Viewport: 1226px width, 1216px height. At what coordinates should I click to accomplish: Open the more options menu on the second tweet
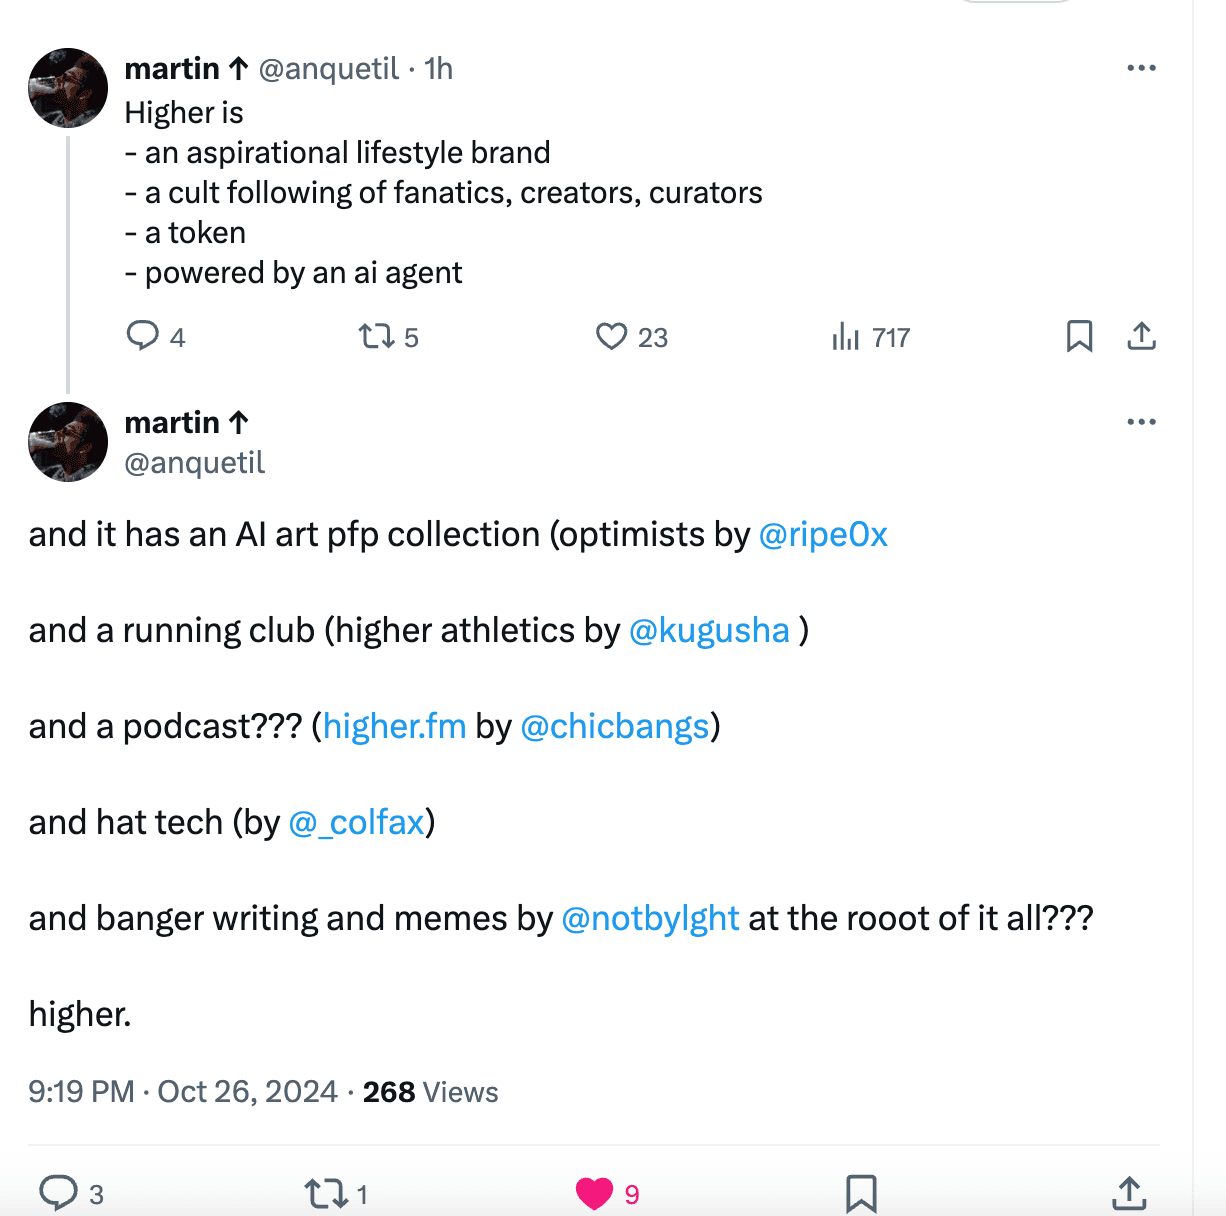tap(1140, 421)
